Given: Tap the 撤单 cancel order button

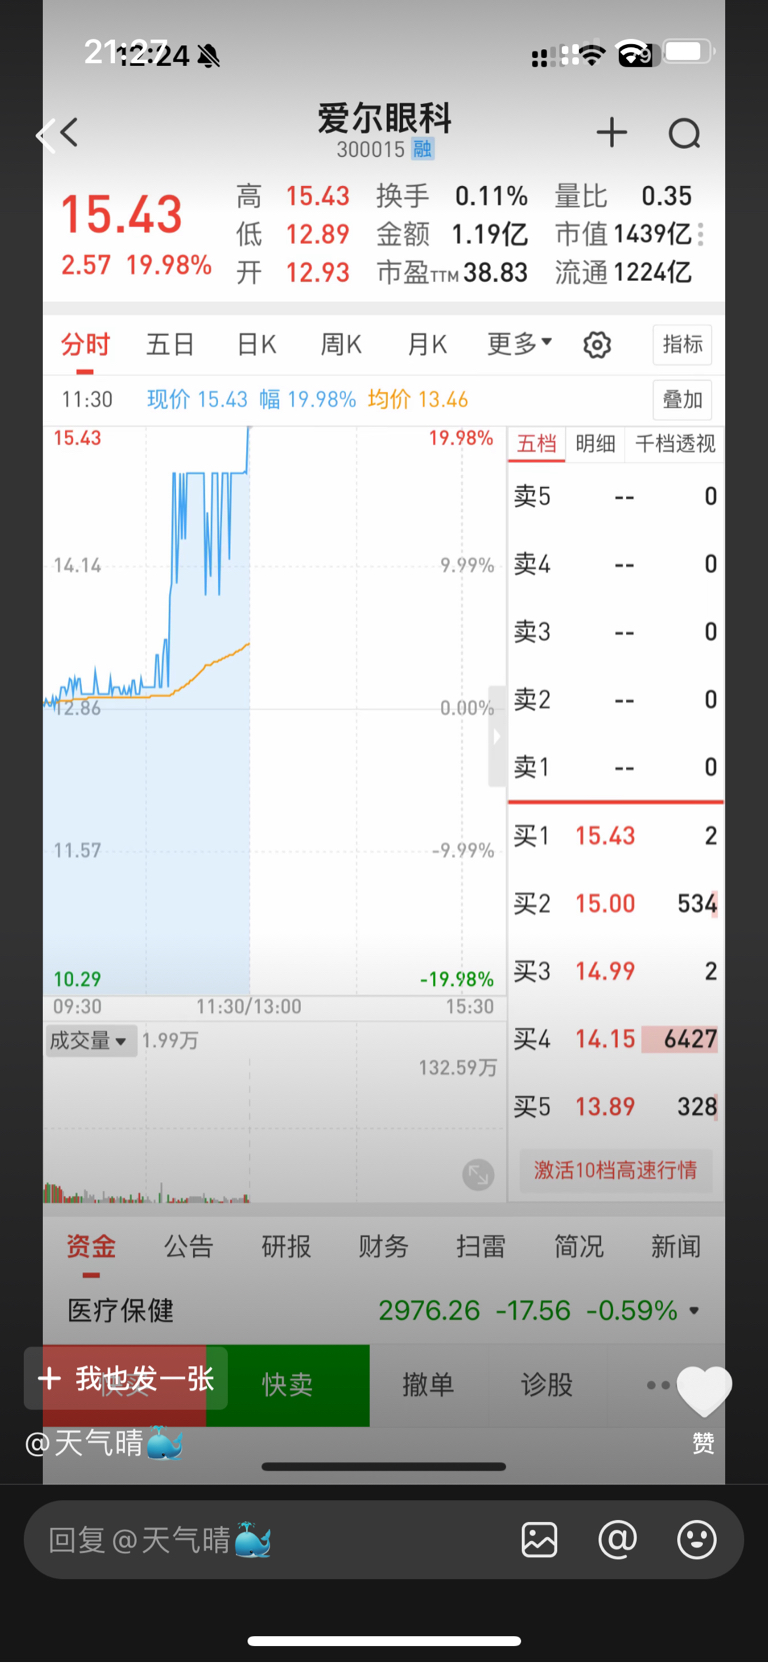Looking at the screenshot, I should tap(428, 1385).
